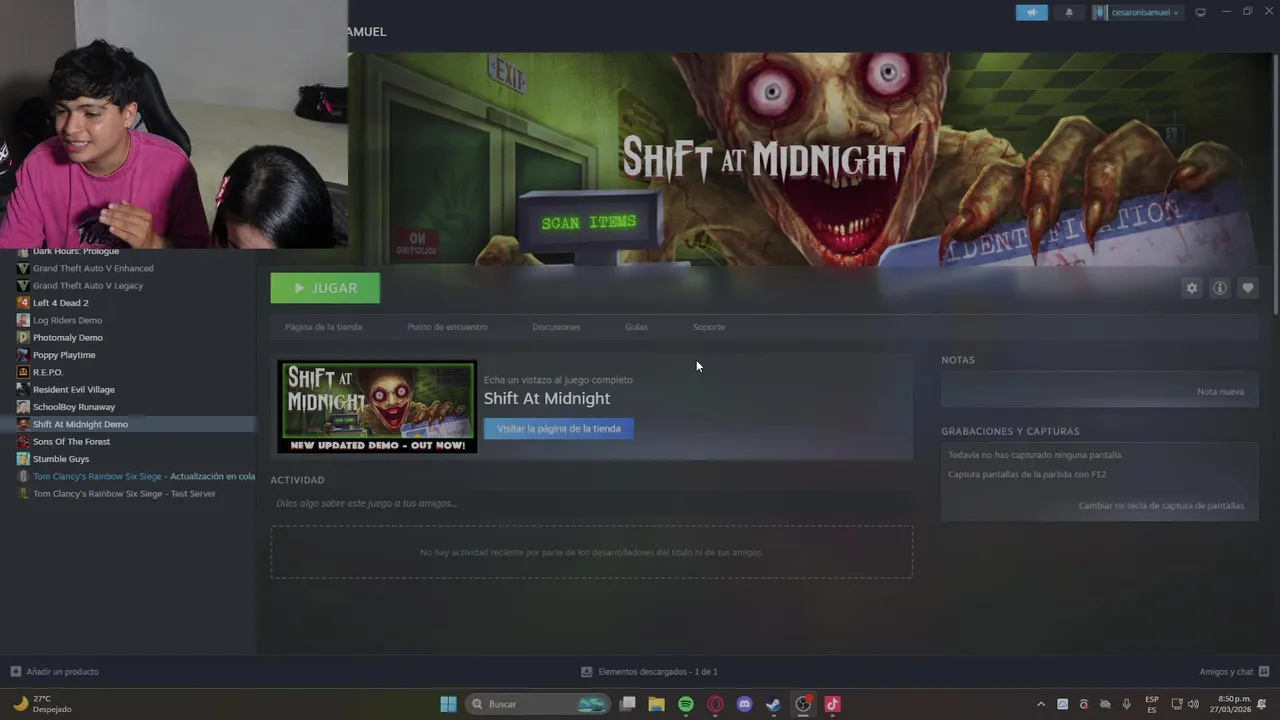Viewport: 1280px width, 720px height.
Task: Open the notifications bell
Action: pos(1069,12)
